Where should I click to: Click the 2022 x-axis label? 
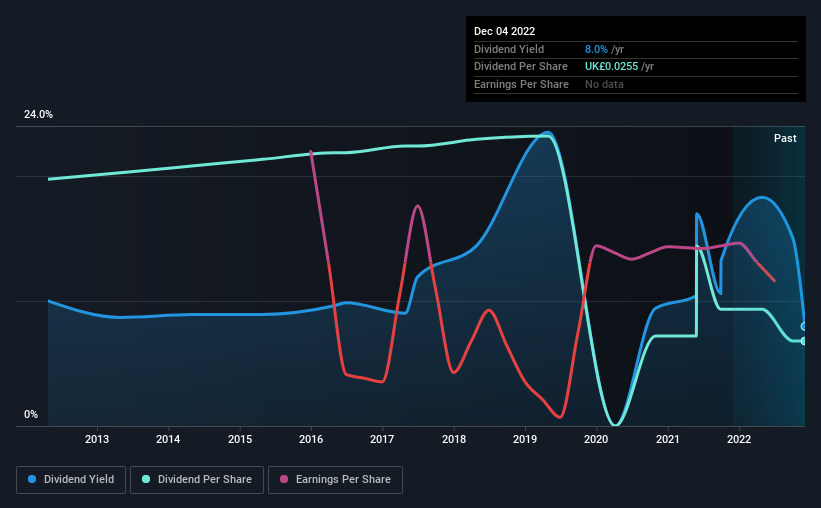739,439
